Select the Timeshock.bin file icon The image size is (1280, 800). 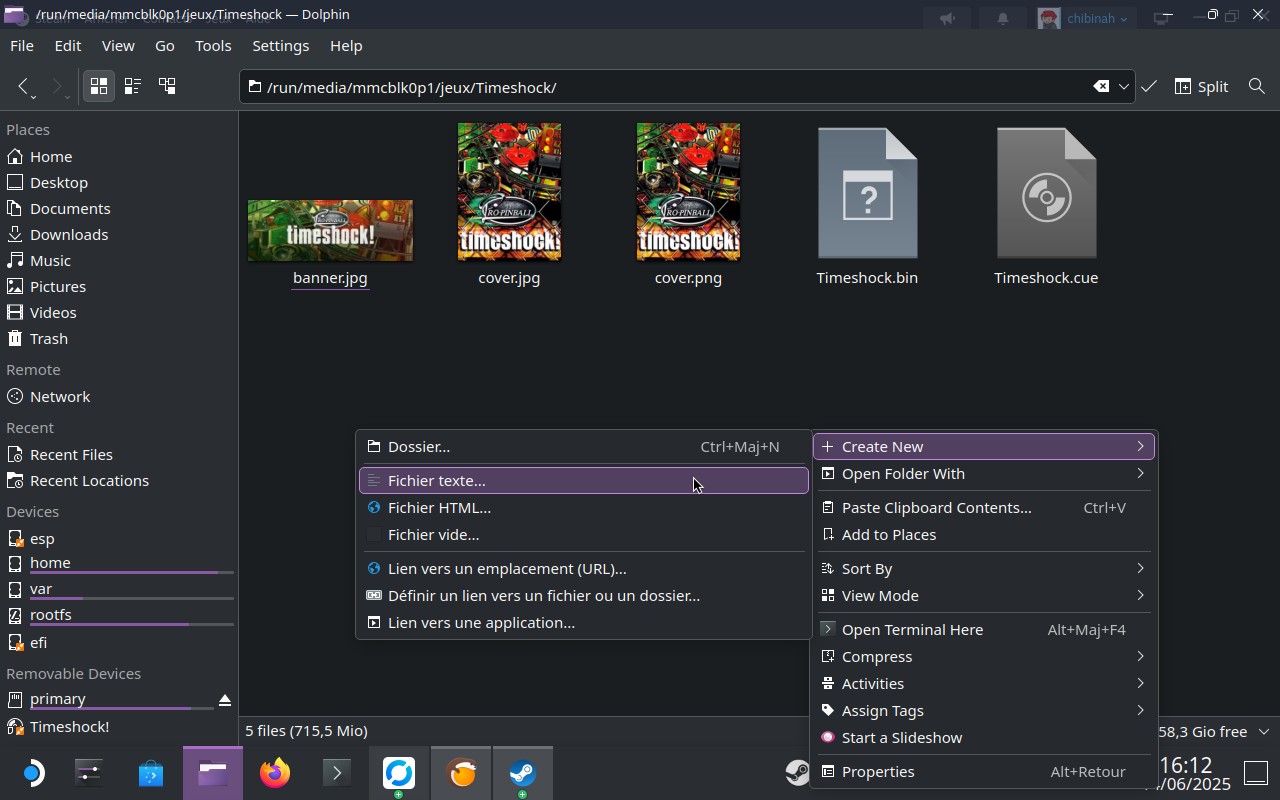867,193
